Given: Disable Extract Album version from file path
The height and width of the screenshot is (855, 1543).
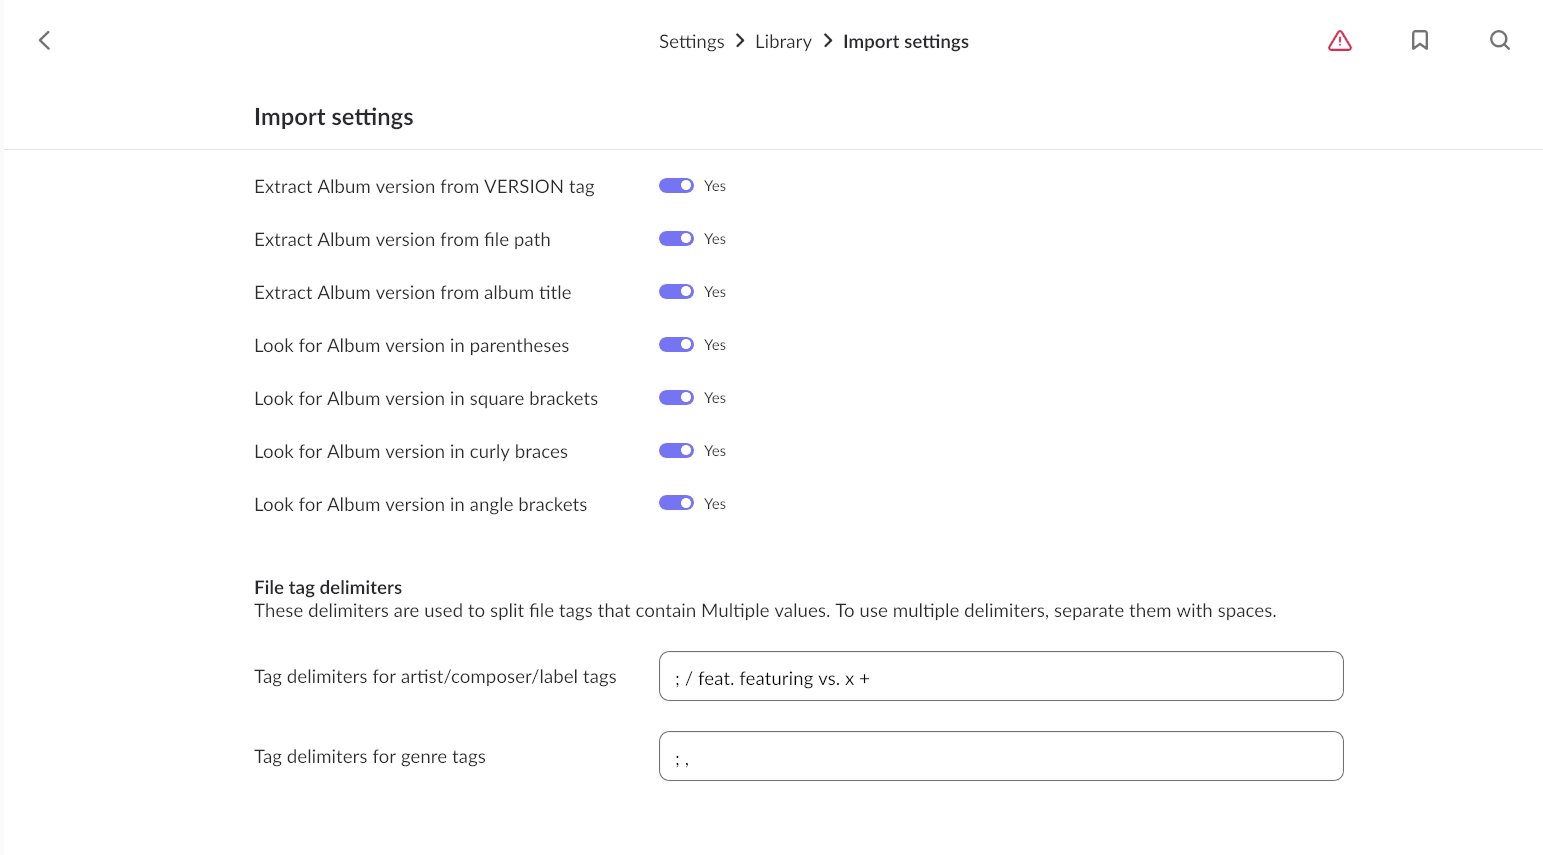Looking at the screenshot, I should click(x=676, y=239).
